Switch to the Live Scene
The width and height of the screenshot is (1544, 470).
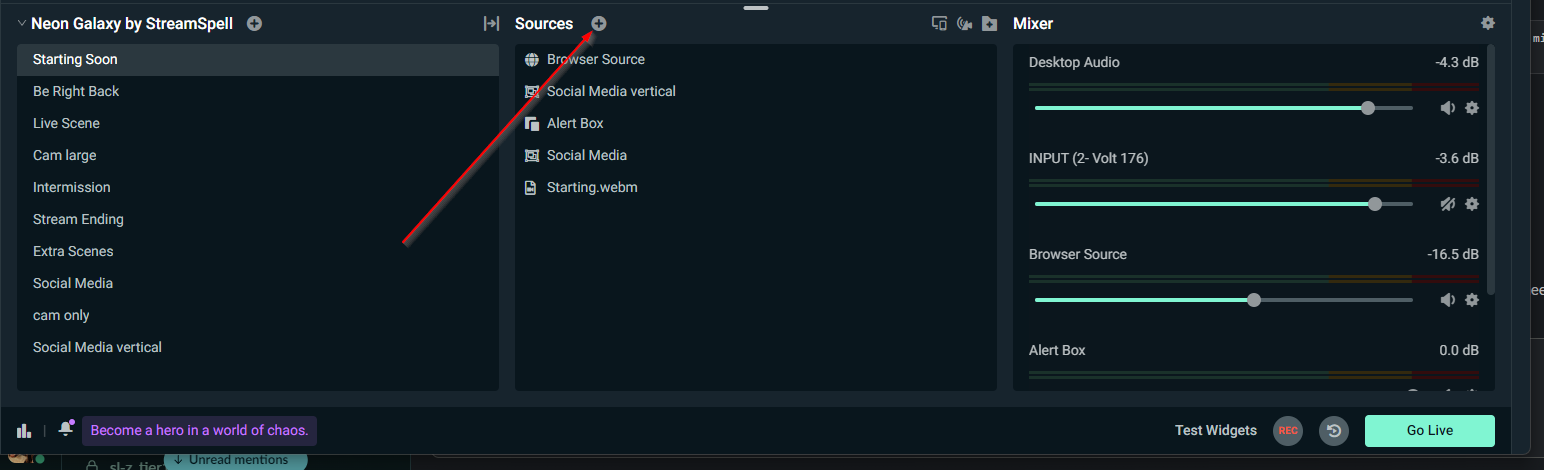point(258,124)
